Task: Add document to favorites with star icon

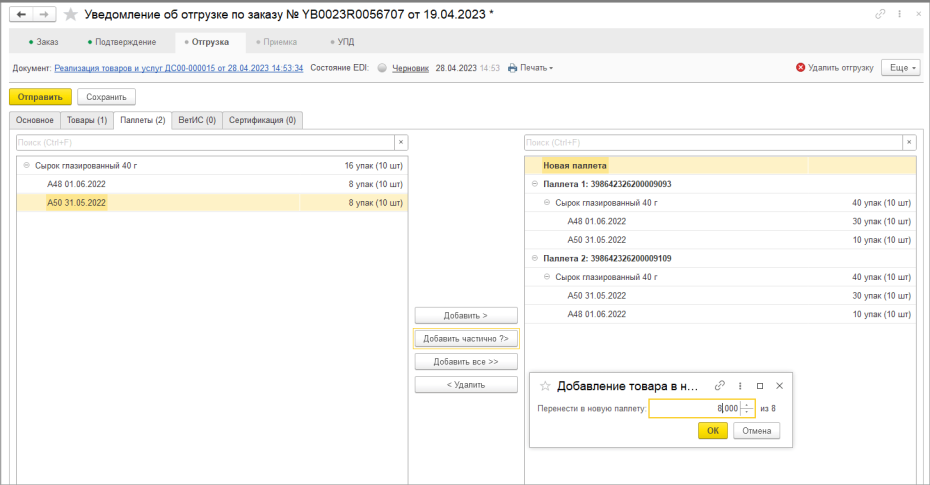Action: 71,14
